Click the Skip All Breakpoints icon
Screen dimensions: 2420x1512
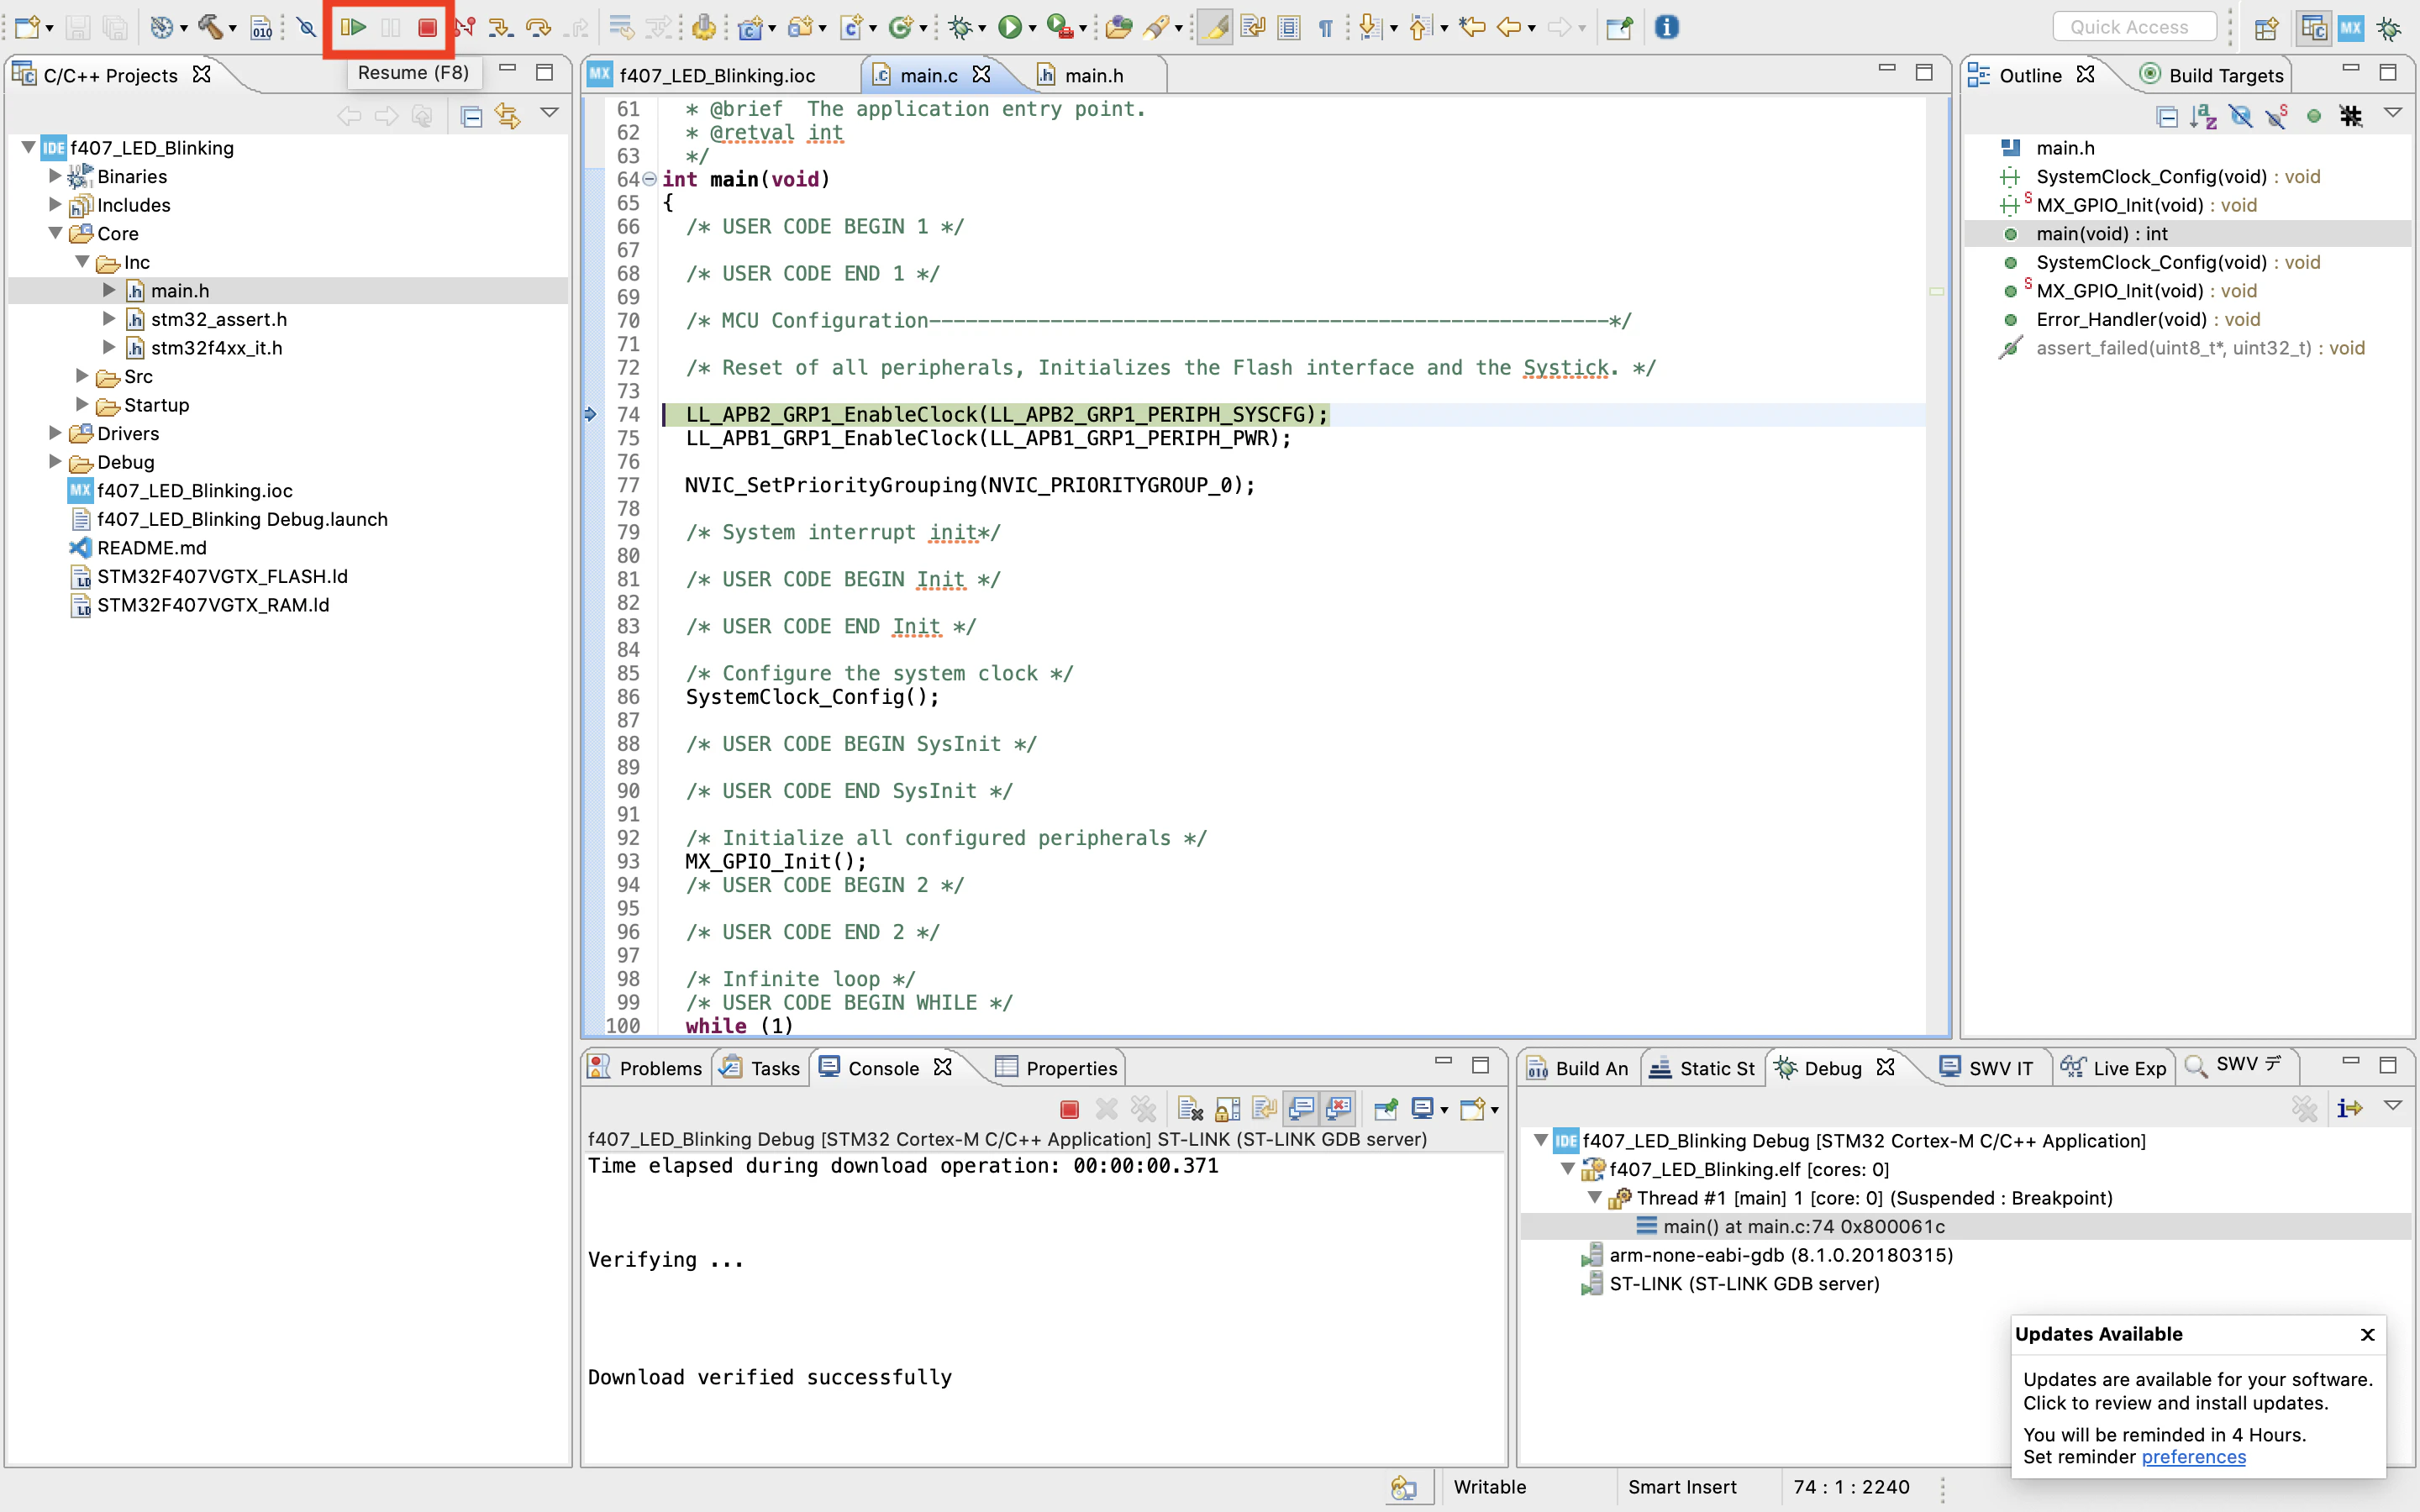coord(306,27)
